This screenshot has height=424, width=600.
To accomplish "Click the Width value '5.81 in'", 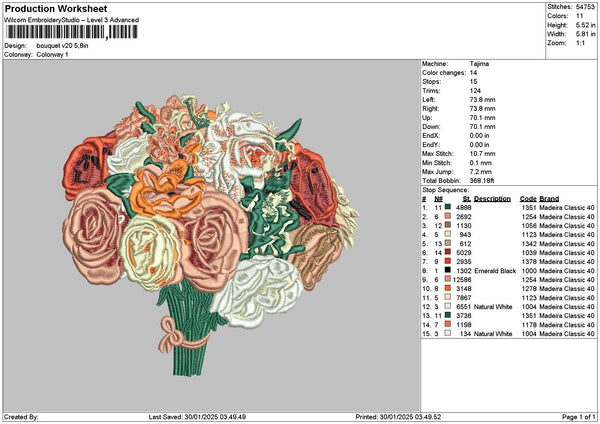I will [x=585, y=34].
